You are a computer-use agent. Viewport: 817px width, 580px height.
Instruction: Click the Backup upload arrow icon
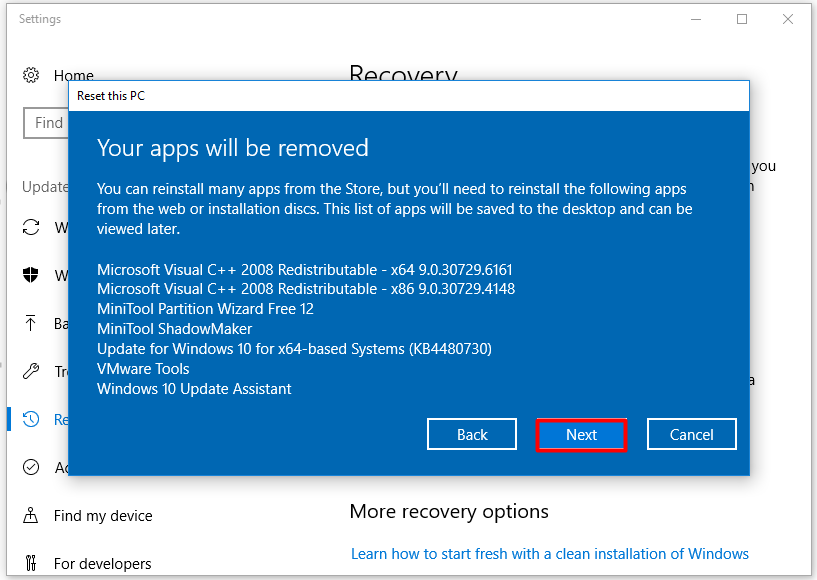tap(31, 323)
